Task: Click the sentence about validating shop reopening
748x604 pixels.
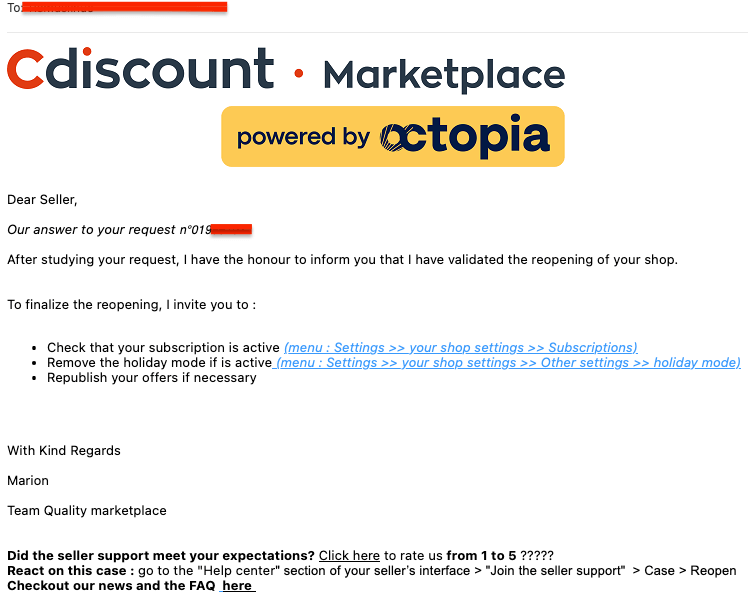Action: pos(342,260)
